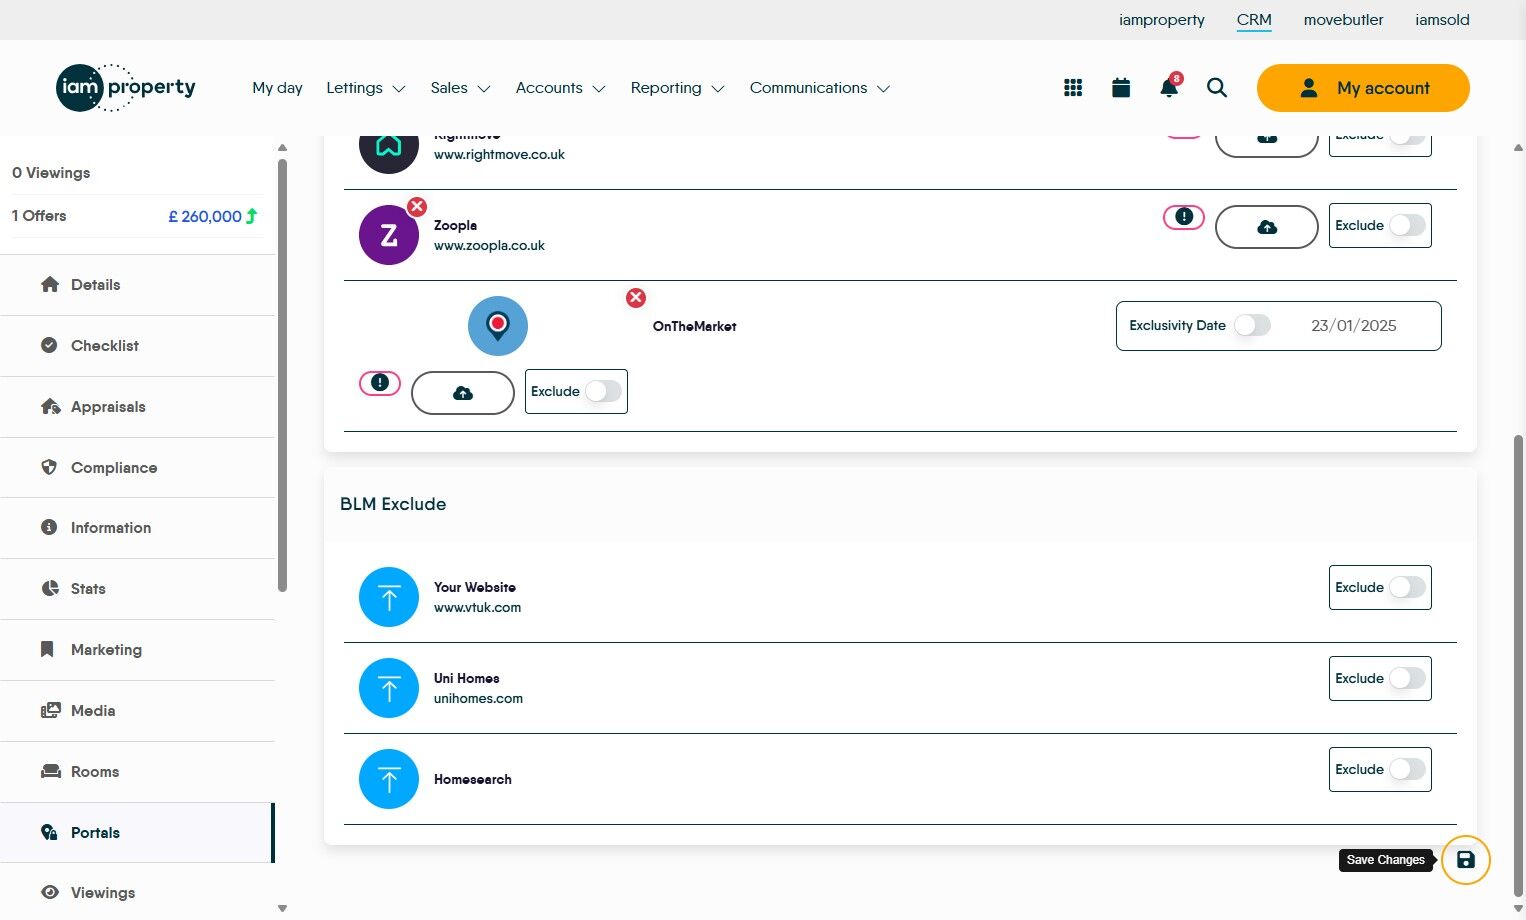Open the Appraisals sidebar section
This screenshot has width=1526, height=920.
[138, 407]
